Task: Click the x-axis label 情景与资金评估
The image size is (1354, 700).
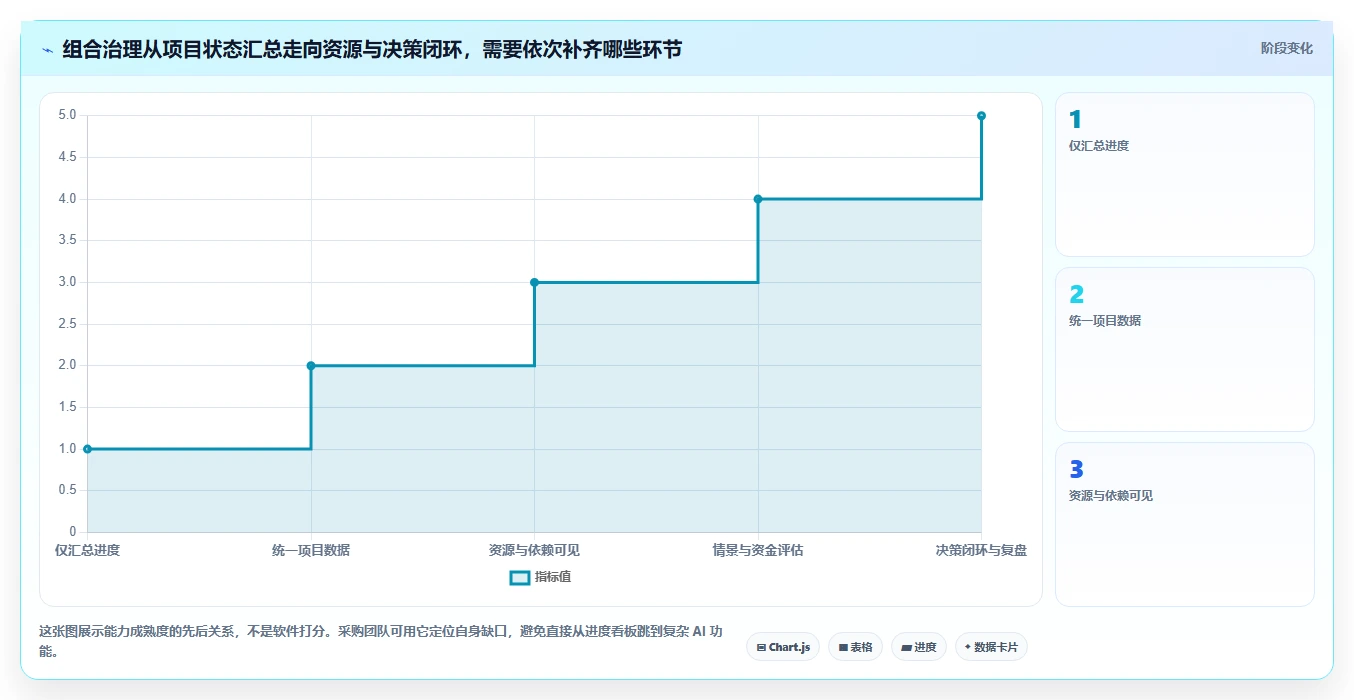Action: (758, 550)
